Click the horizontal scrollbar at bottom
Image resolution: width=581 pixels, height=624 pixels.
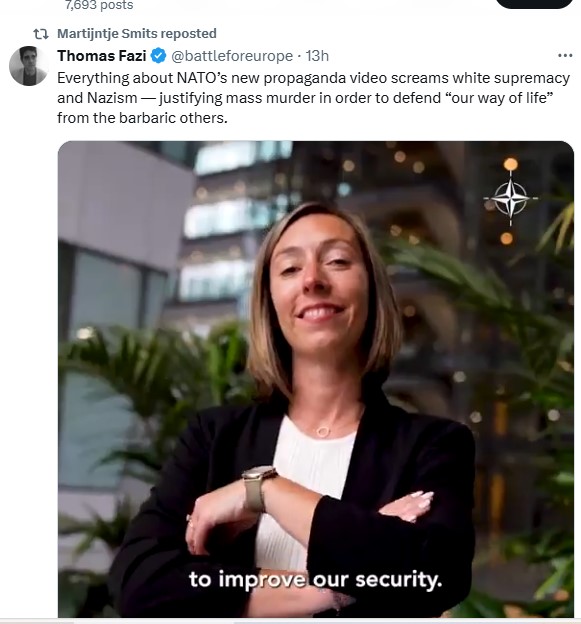(290, 621)
